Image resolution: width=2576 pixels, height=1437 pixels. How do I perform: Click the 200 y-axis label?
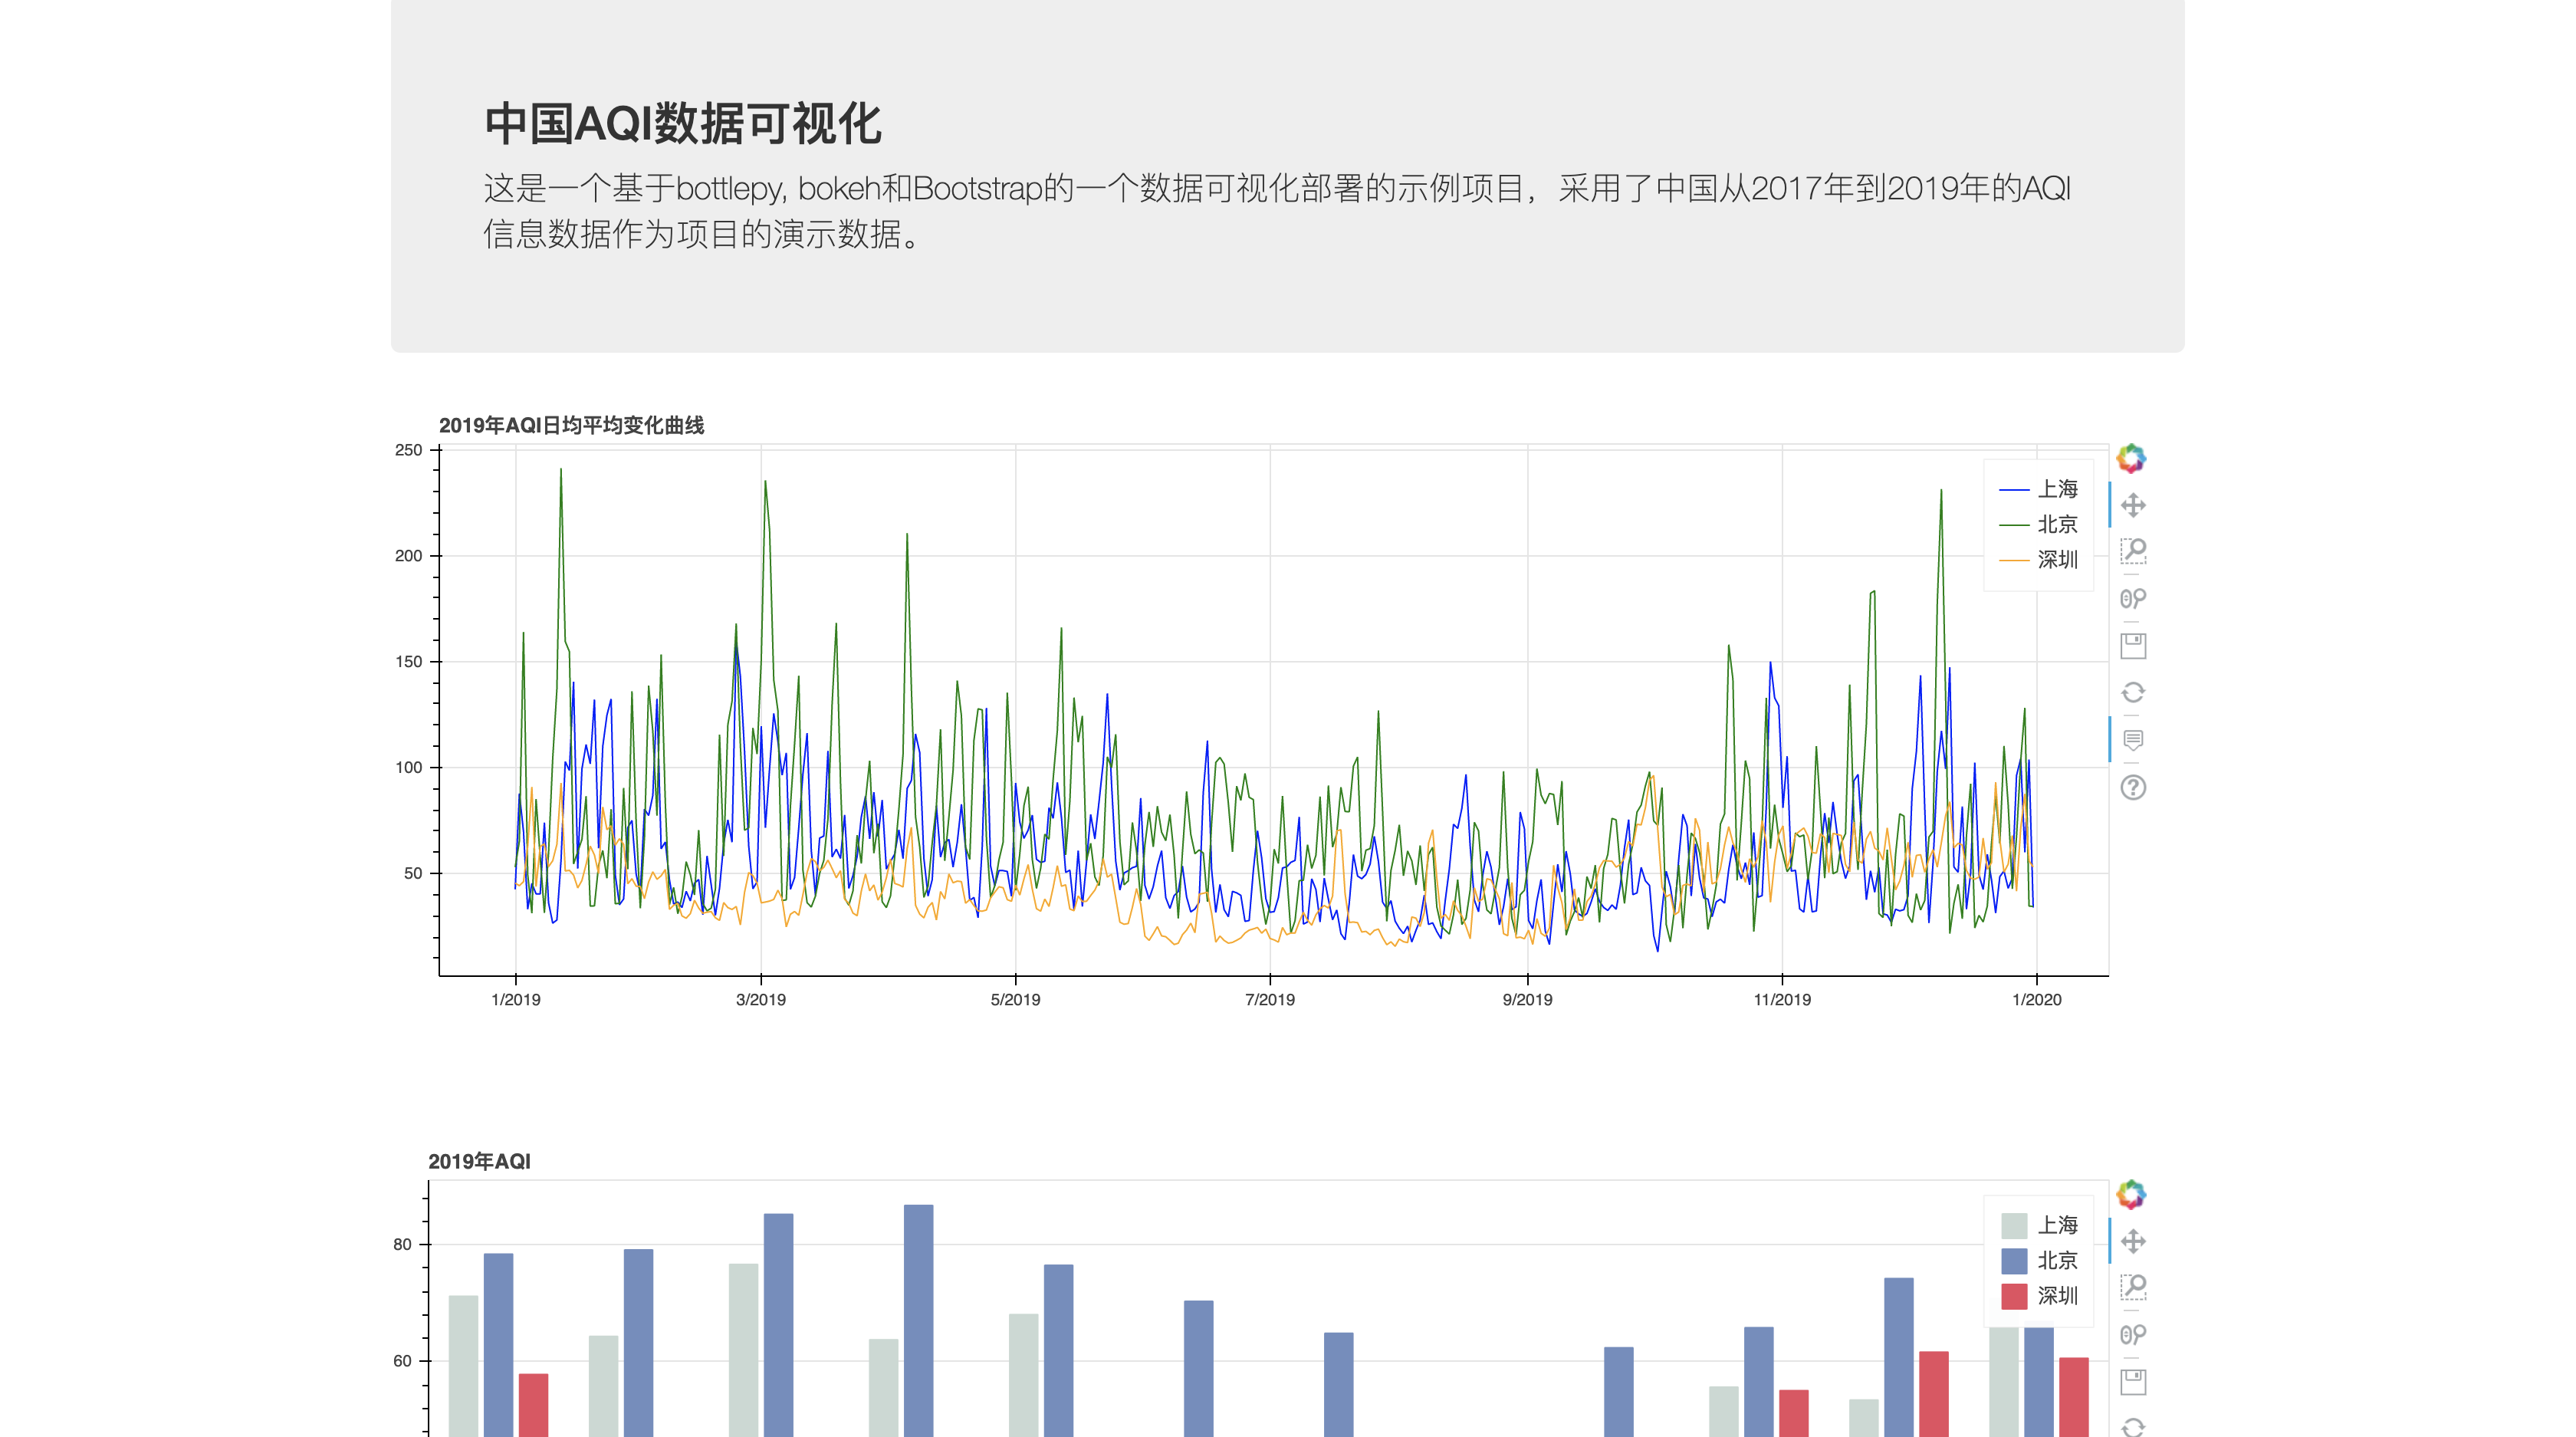coord(409,556)
